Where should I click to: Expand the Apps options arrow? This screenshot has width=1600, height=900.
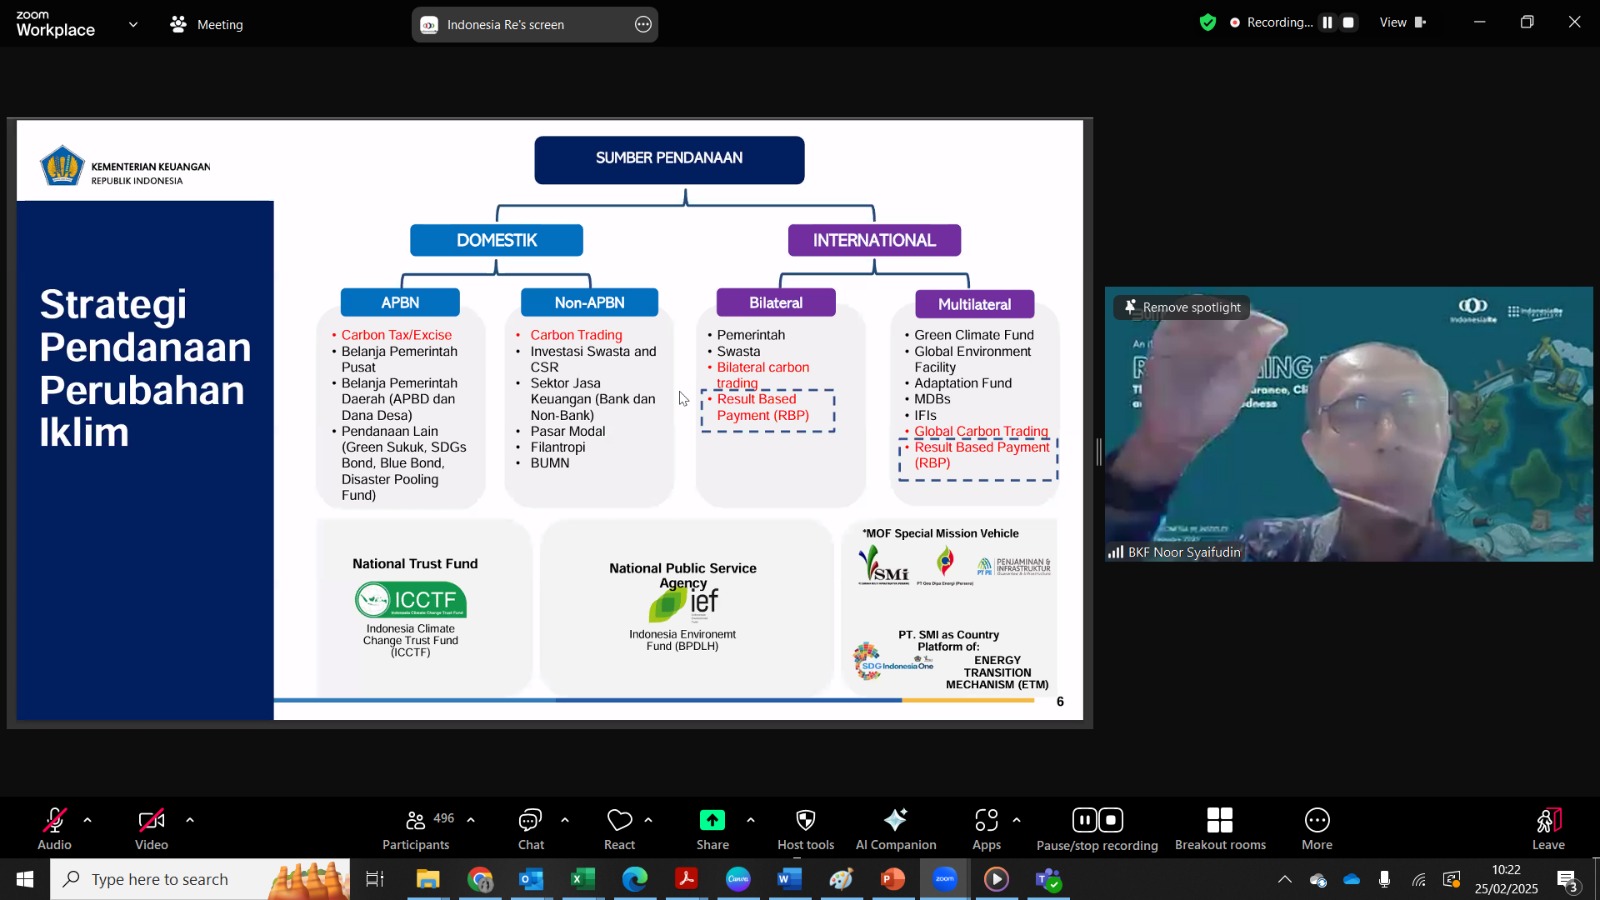pyautogui.click(x=1017, y=820)
